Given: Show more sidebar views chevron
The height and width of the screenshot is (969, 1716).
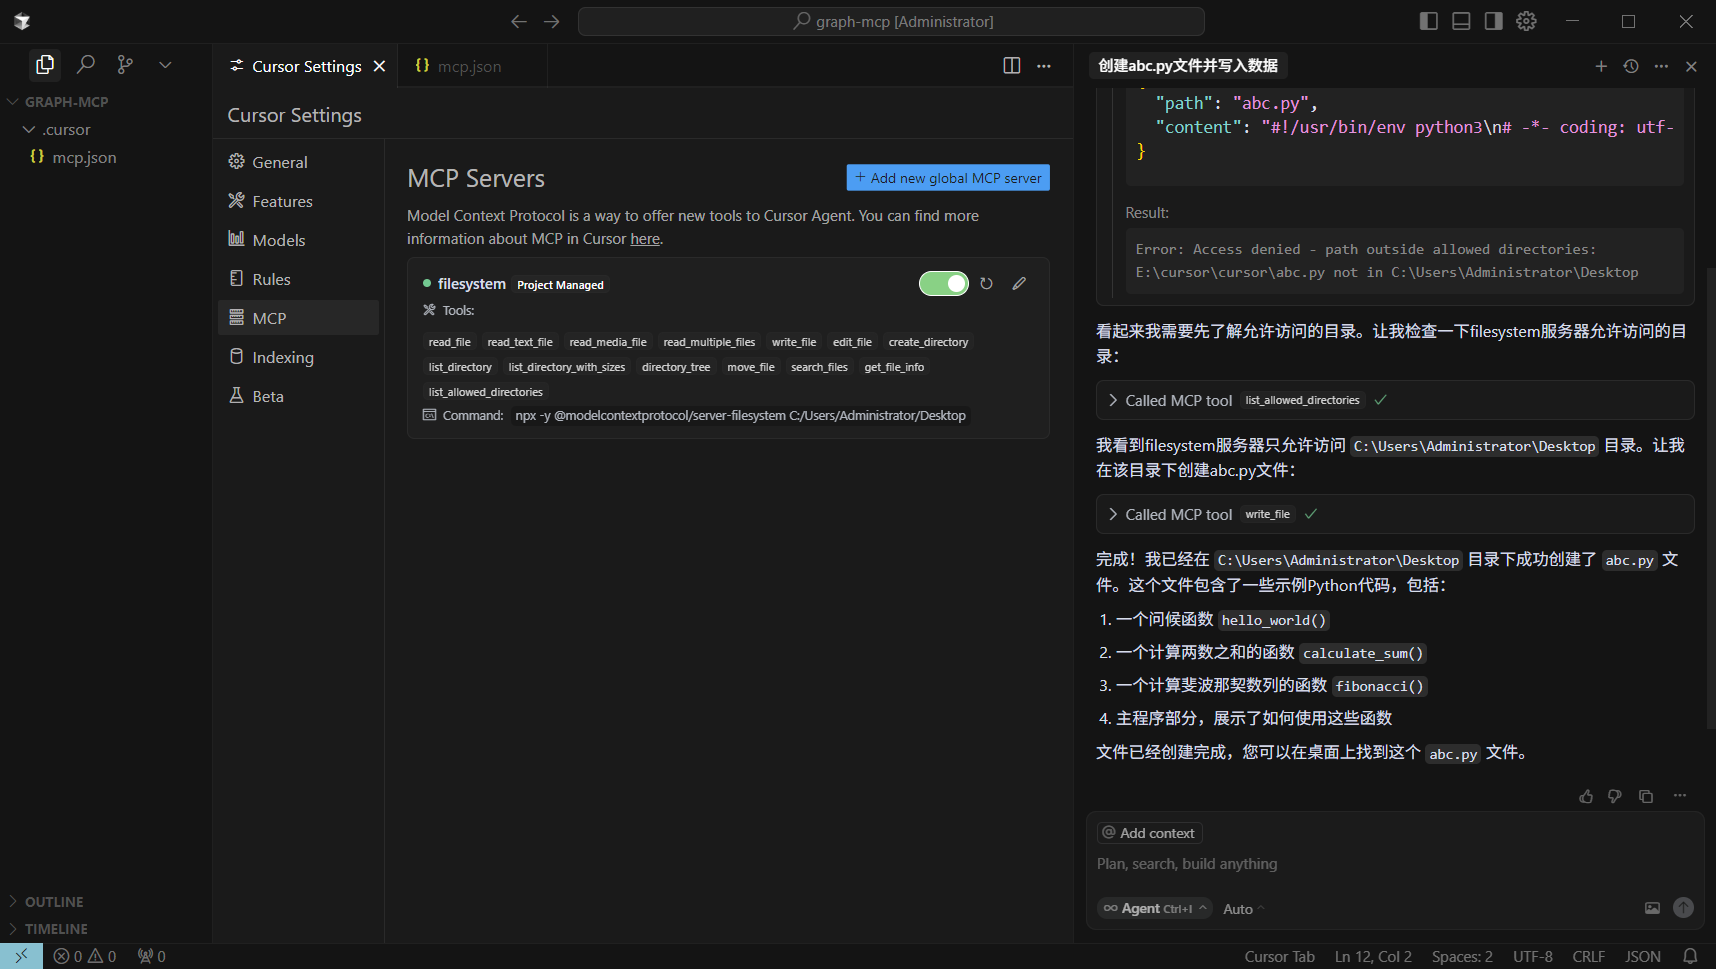Looking at the screenshot, I should pyautogui.click(x=165, y=65).
